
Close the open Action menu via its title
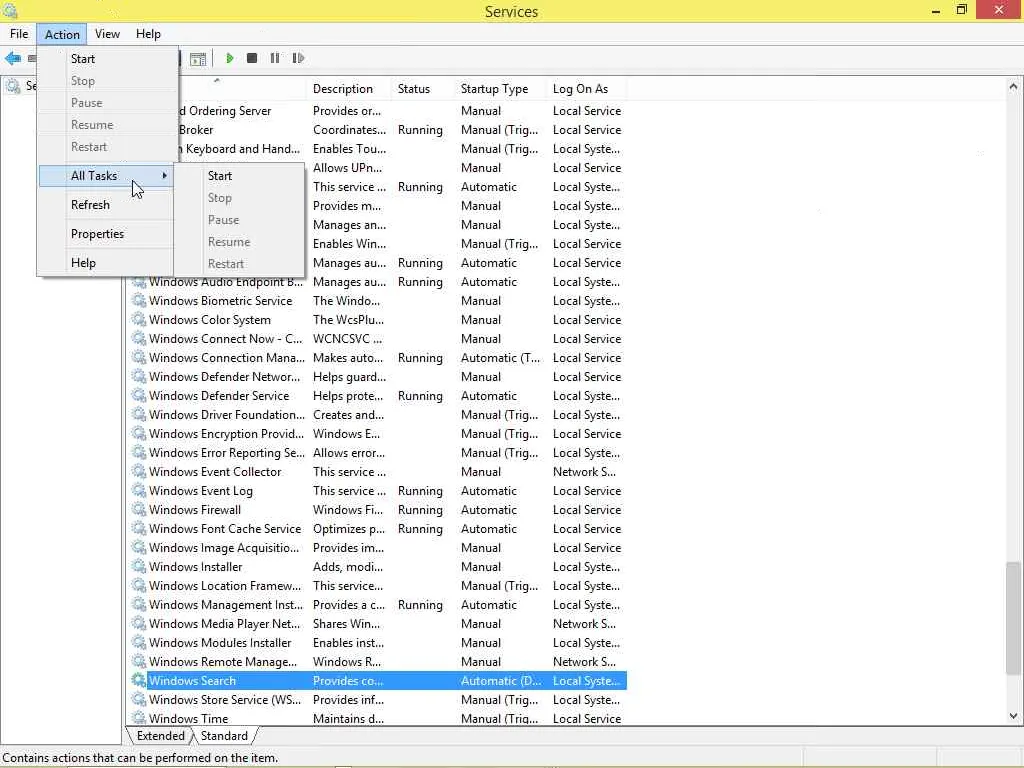[x=62, y=34]
